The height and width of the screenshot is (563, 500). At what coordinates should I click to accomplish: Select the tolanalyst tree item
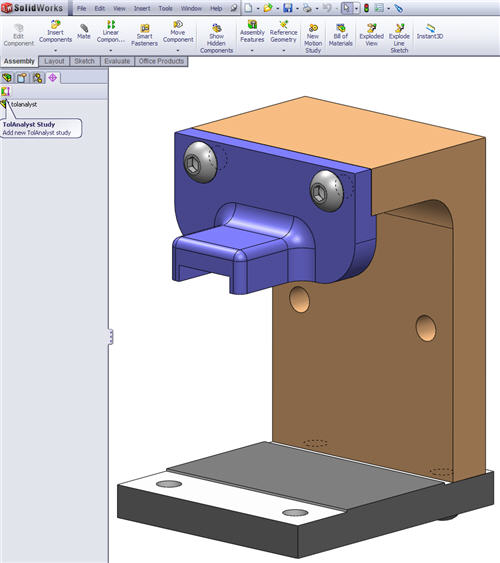24,104
